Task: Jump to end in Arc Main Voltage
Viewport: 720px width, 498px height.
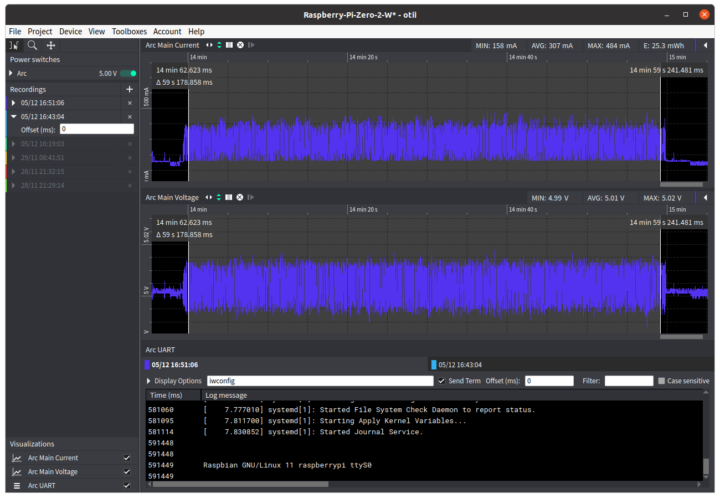Action: point(251,197)
